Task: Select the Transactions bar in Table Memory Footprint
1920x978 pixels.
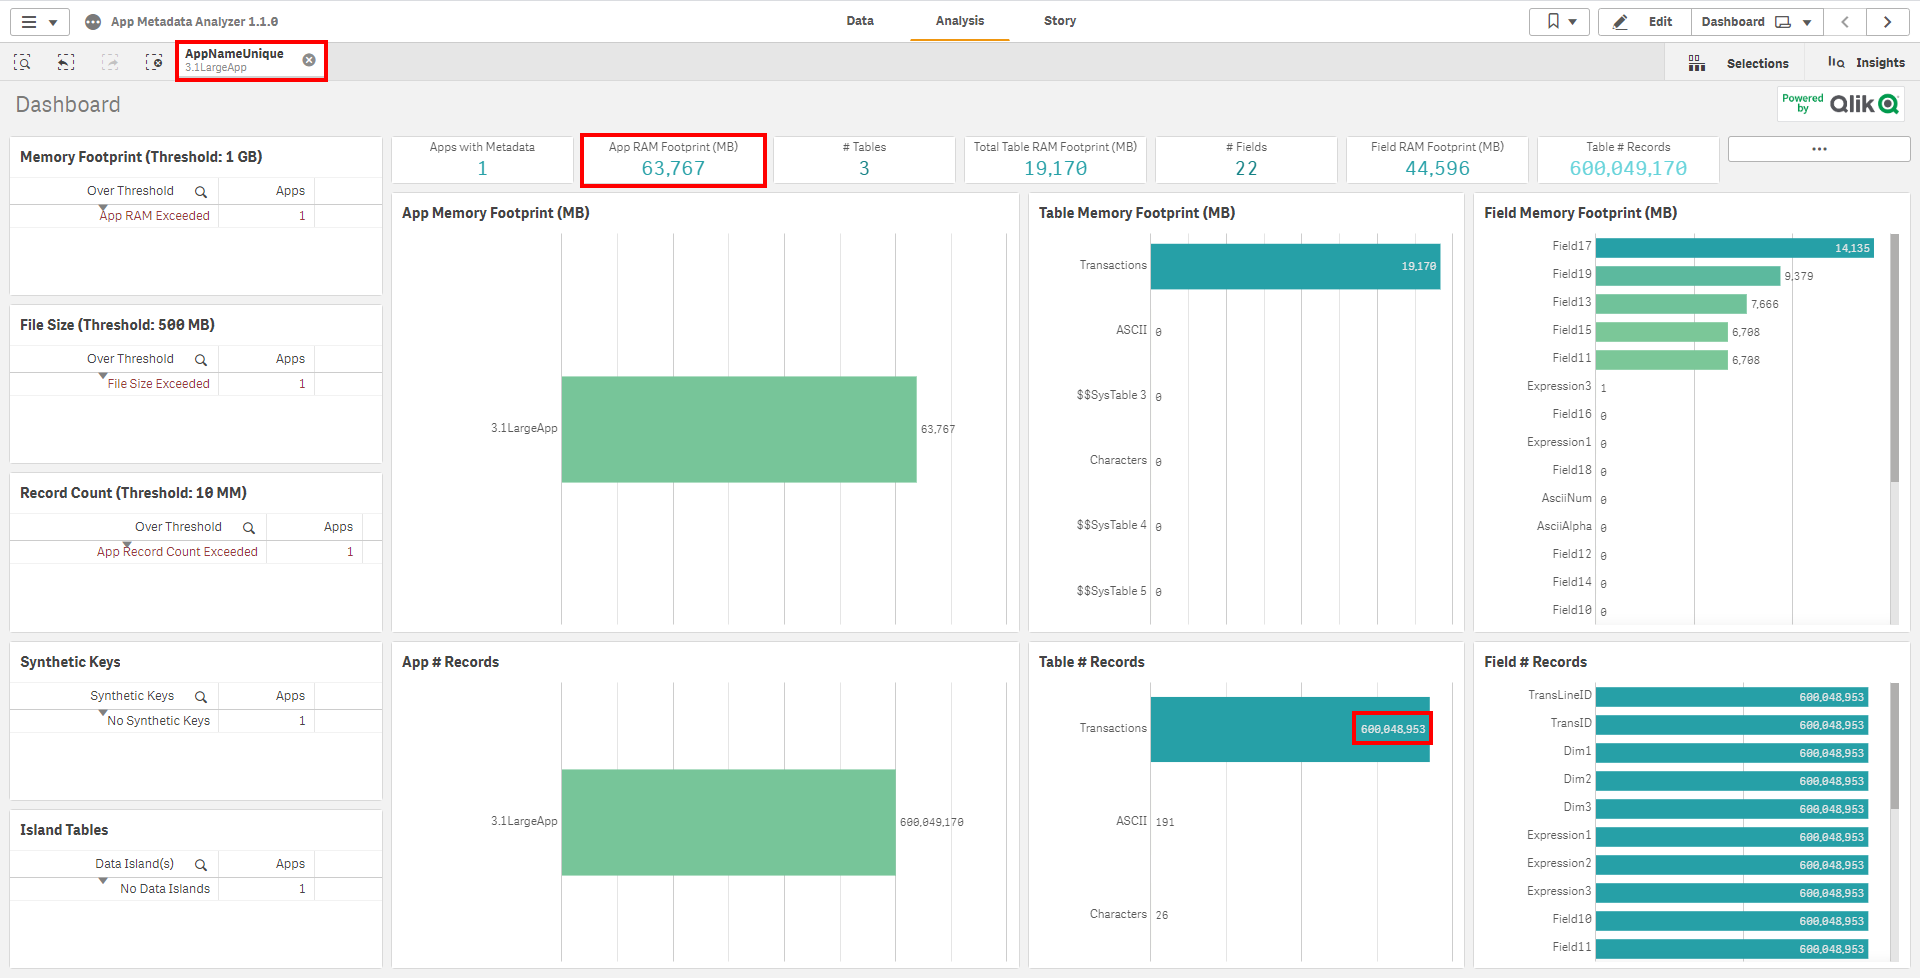Action: tap(1294, 267)
